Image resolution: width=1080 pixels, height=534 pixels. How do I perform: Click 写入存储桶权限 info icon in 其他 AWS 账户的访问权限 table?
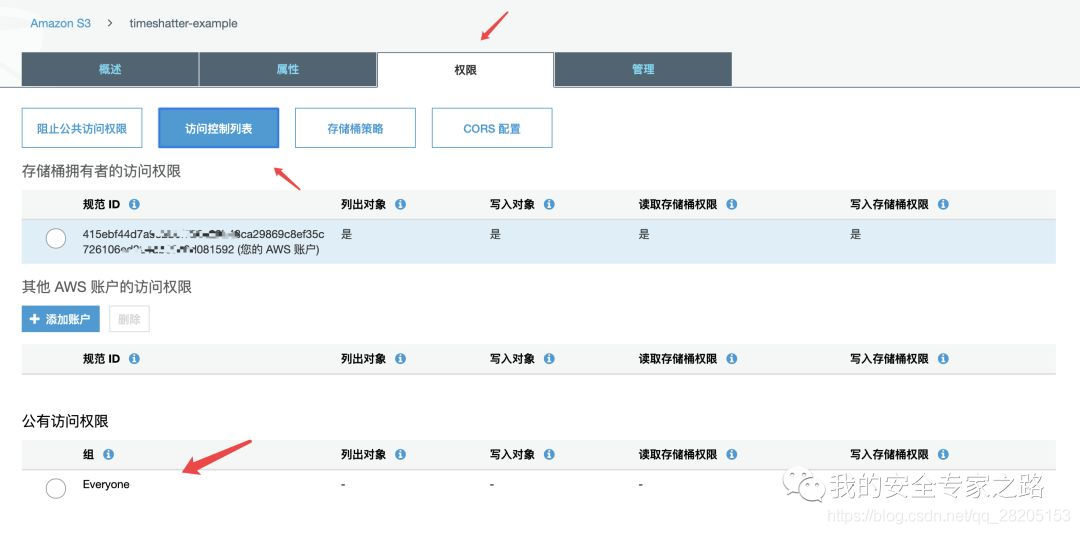[943, 359]
